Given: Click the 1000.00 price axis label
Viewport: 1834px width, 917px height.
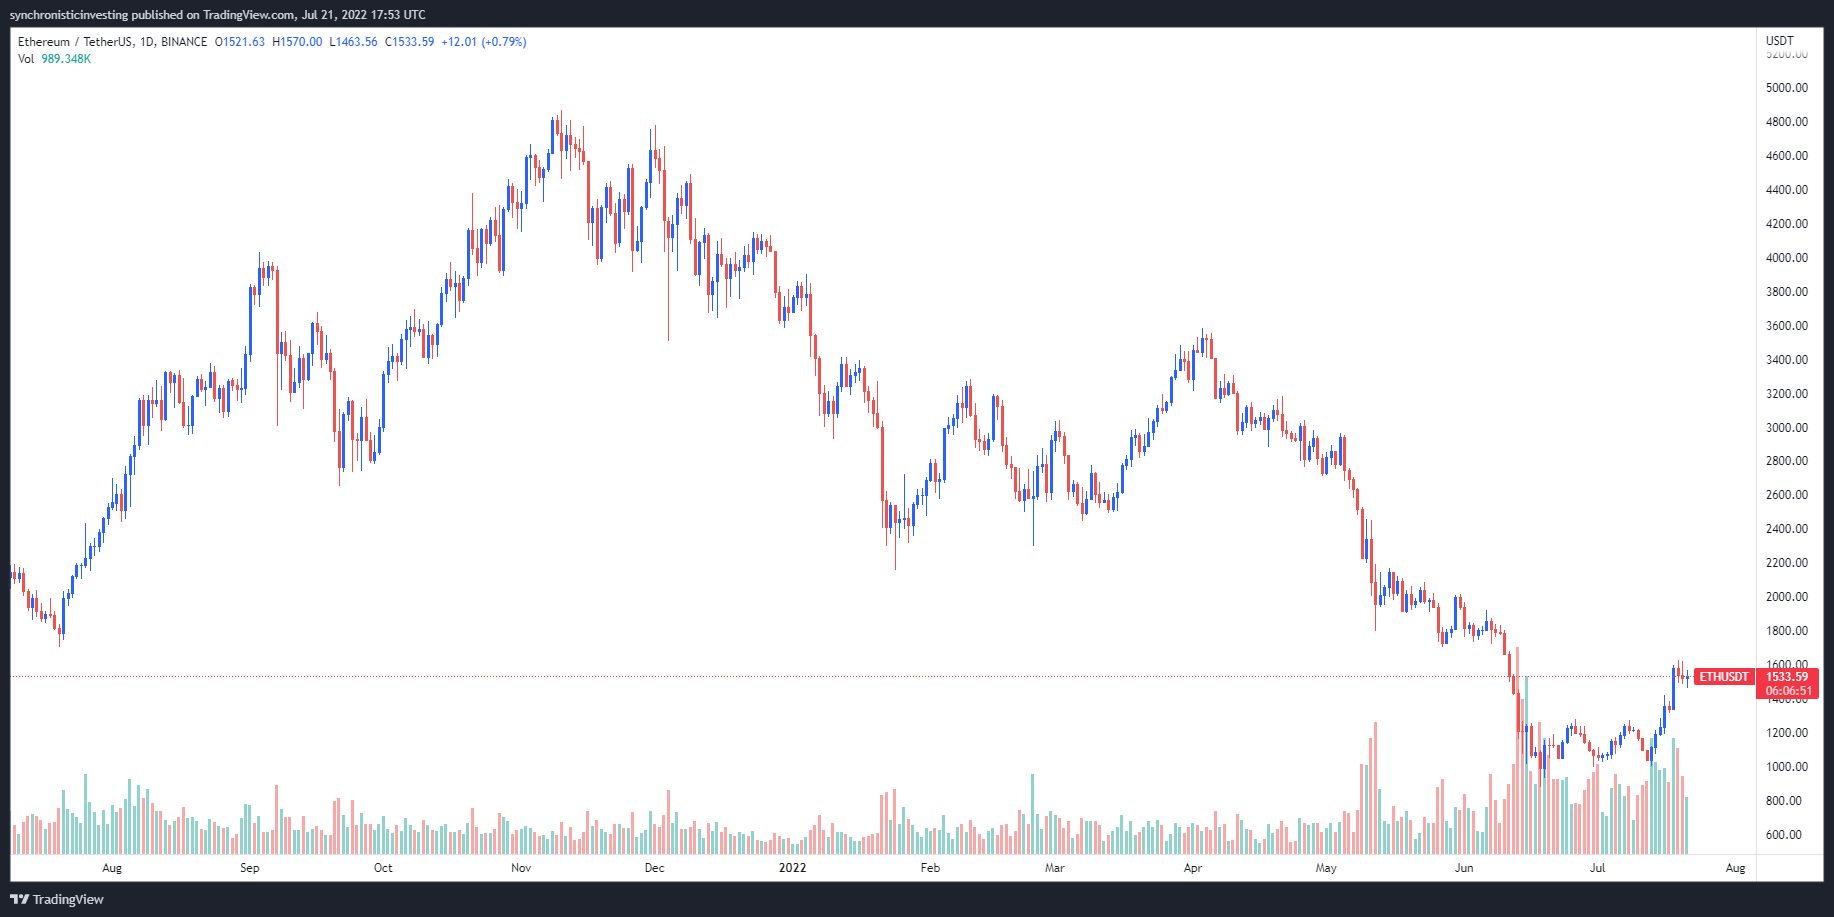Looking at the screenshot, I should [x=1786, y=767].
